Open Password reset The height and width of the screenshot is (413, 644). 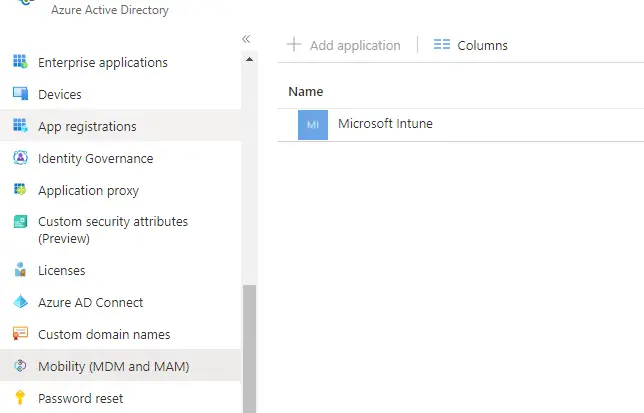[x=120, y=398]
